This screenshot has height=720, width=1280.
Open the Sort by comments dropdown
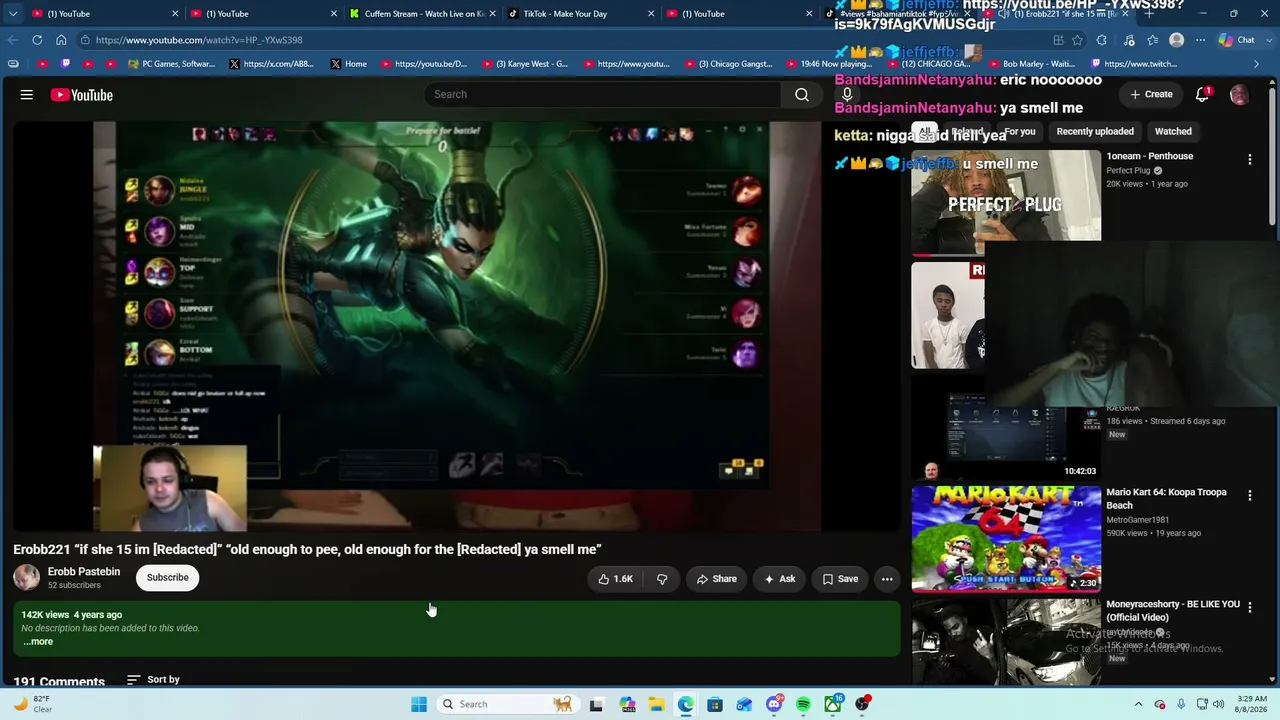coord(153,680)
